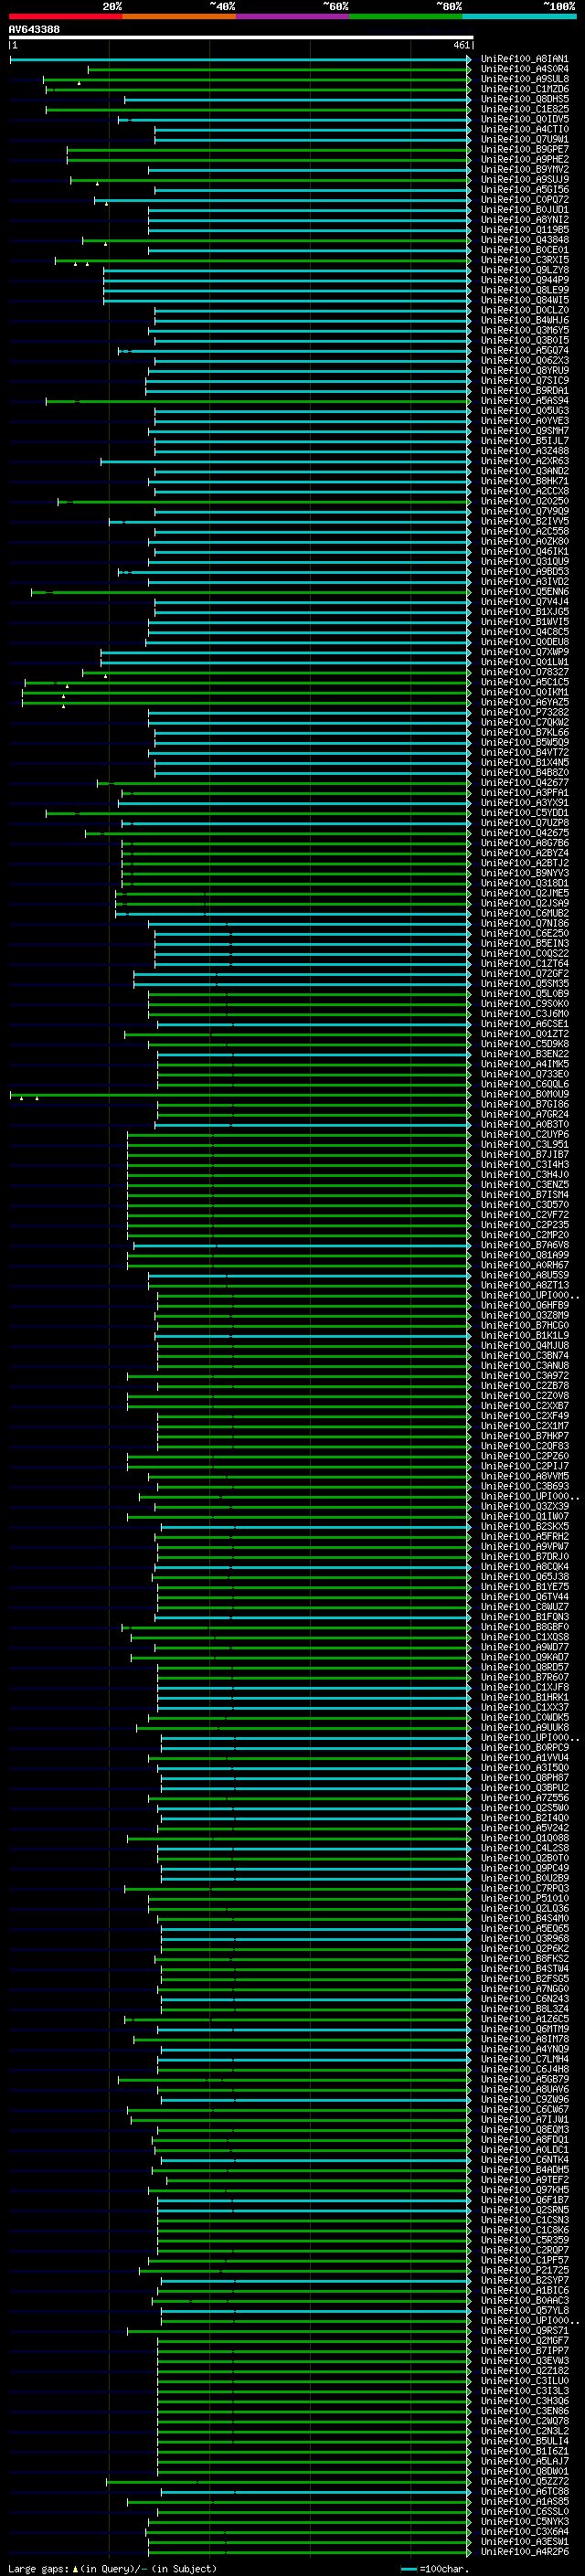Select hit UniRef100_C1E825
The height and width of the screenshot is (2576, 585).
pyautogui.click(x=524, y=109)
